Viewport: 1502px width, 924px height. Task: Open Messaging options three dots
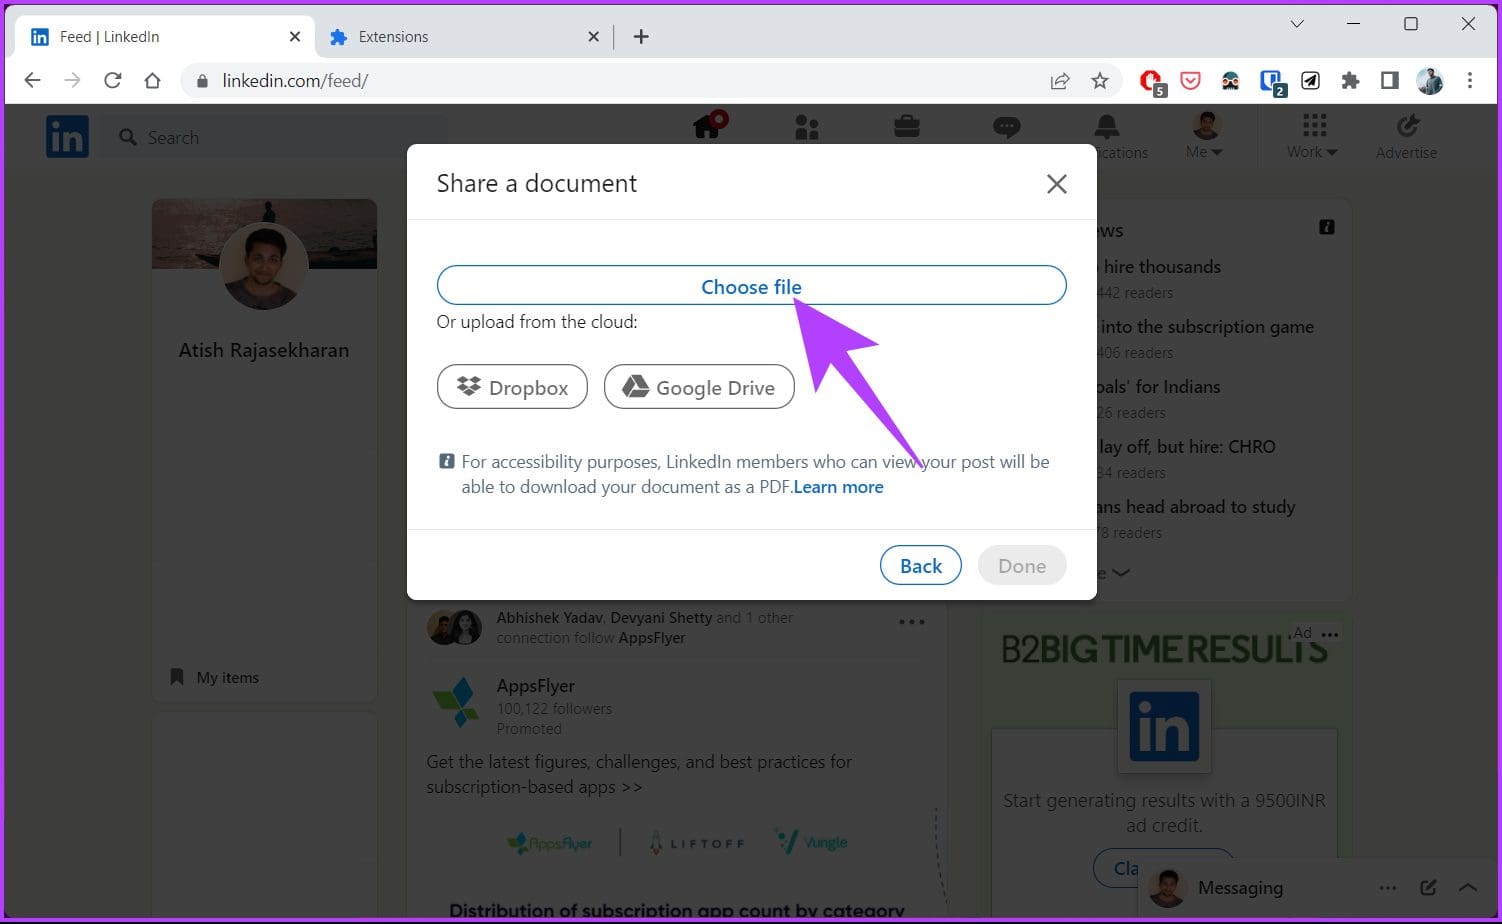1388,888
